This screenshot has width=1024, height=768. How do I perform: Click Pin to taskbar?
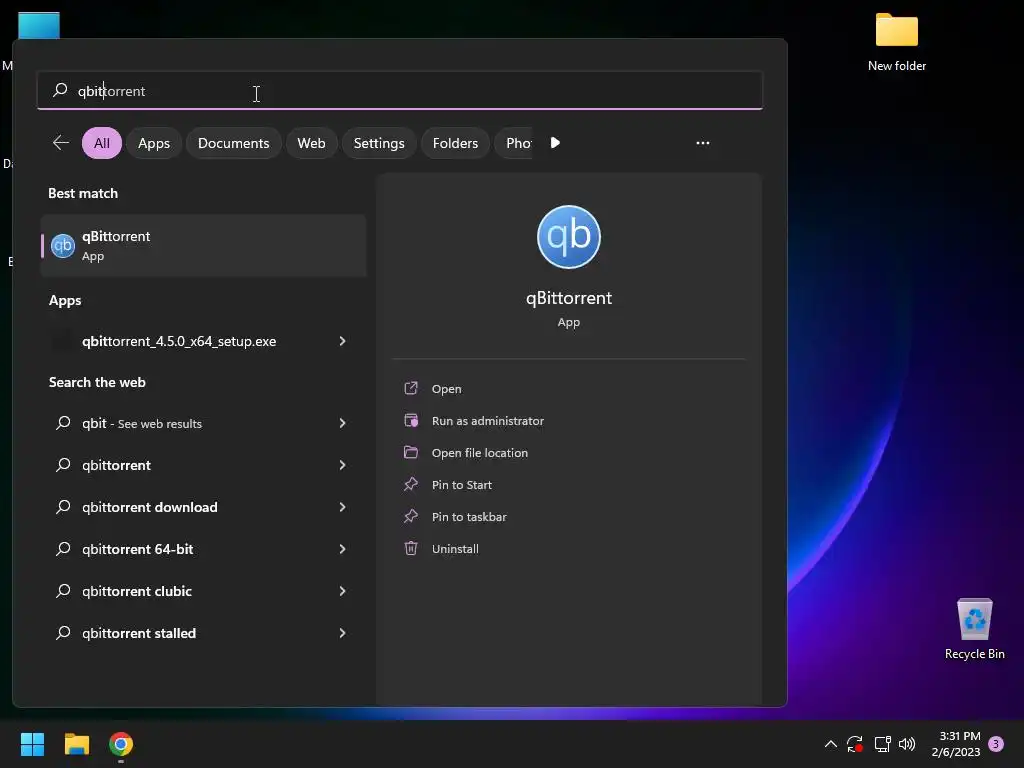pyautogui.click(x=469, y=517)
